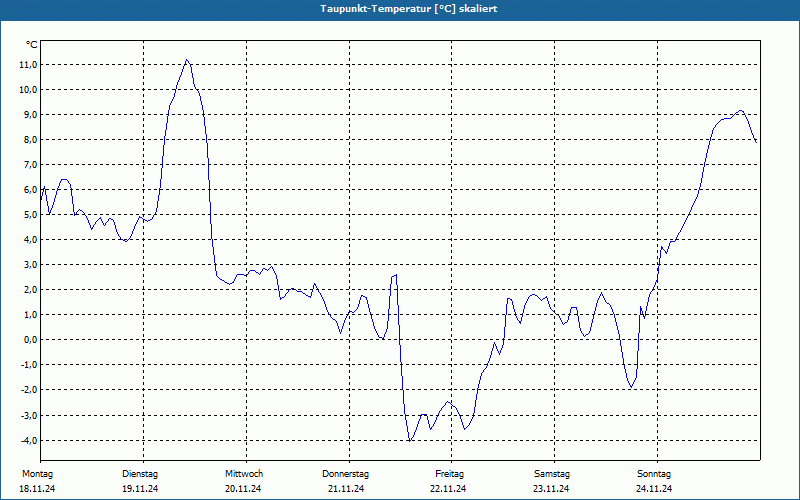
Task: Select the date 21.11.24
Action: click(x=346, y=489)
